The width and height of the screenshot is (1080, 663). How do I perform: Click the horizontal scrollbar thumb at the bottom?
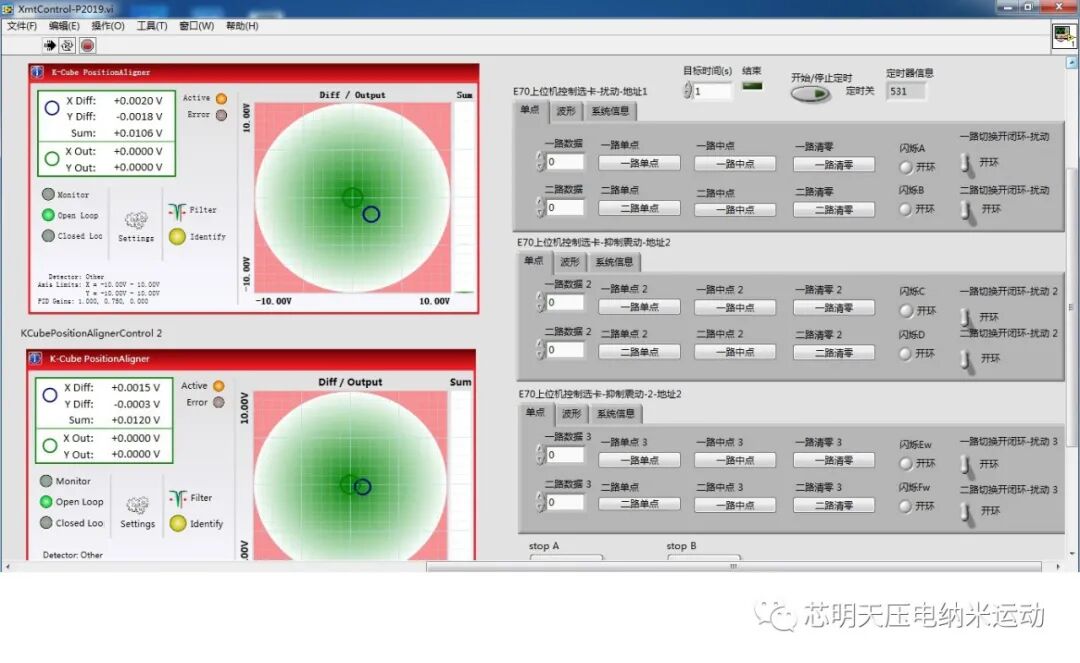coord(734,567)
